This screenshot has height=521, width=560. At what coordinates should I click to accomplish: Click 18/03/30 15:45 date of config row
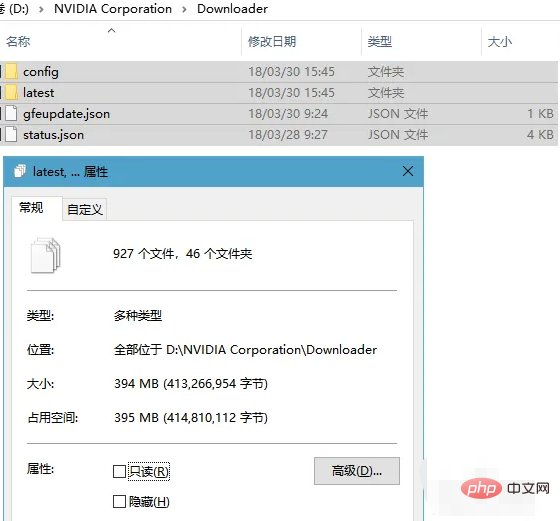click(291, 72)
